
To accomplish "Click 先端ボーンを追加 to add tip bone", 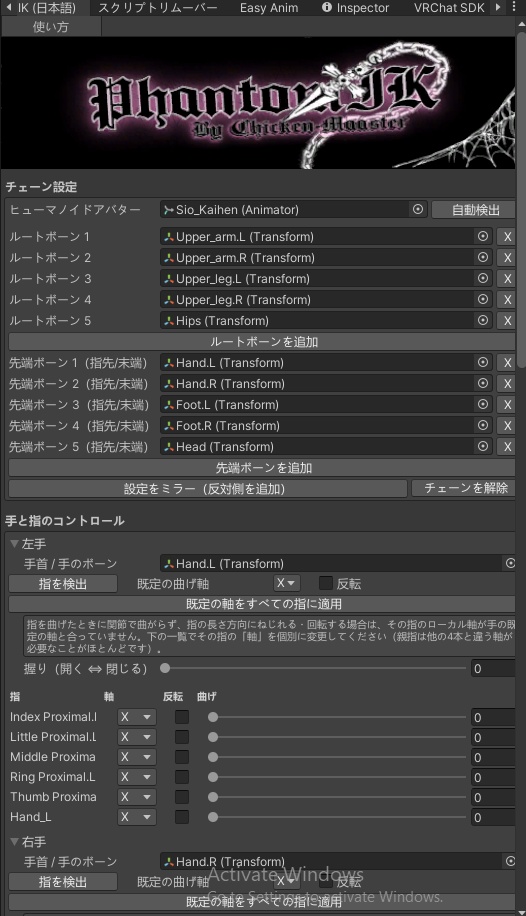I will click(x=262, y=468).
